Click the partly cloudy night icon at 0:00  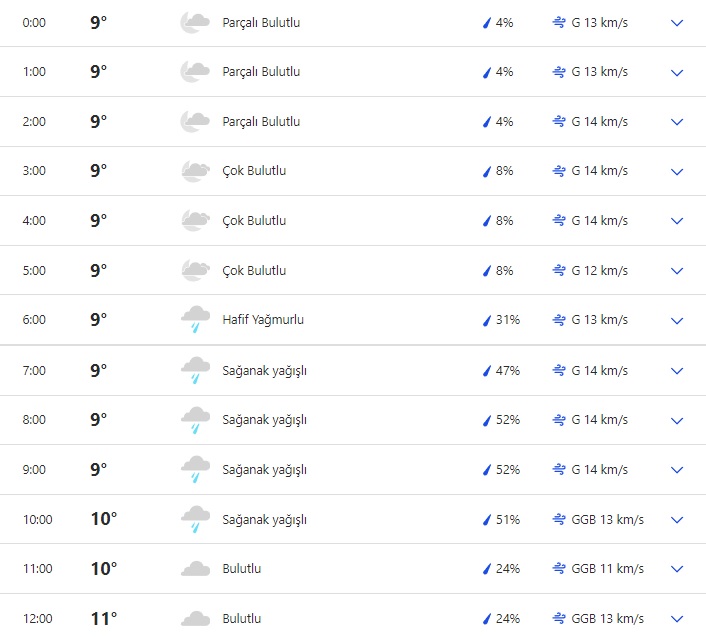coord(195,22)
